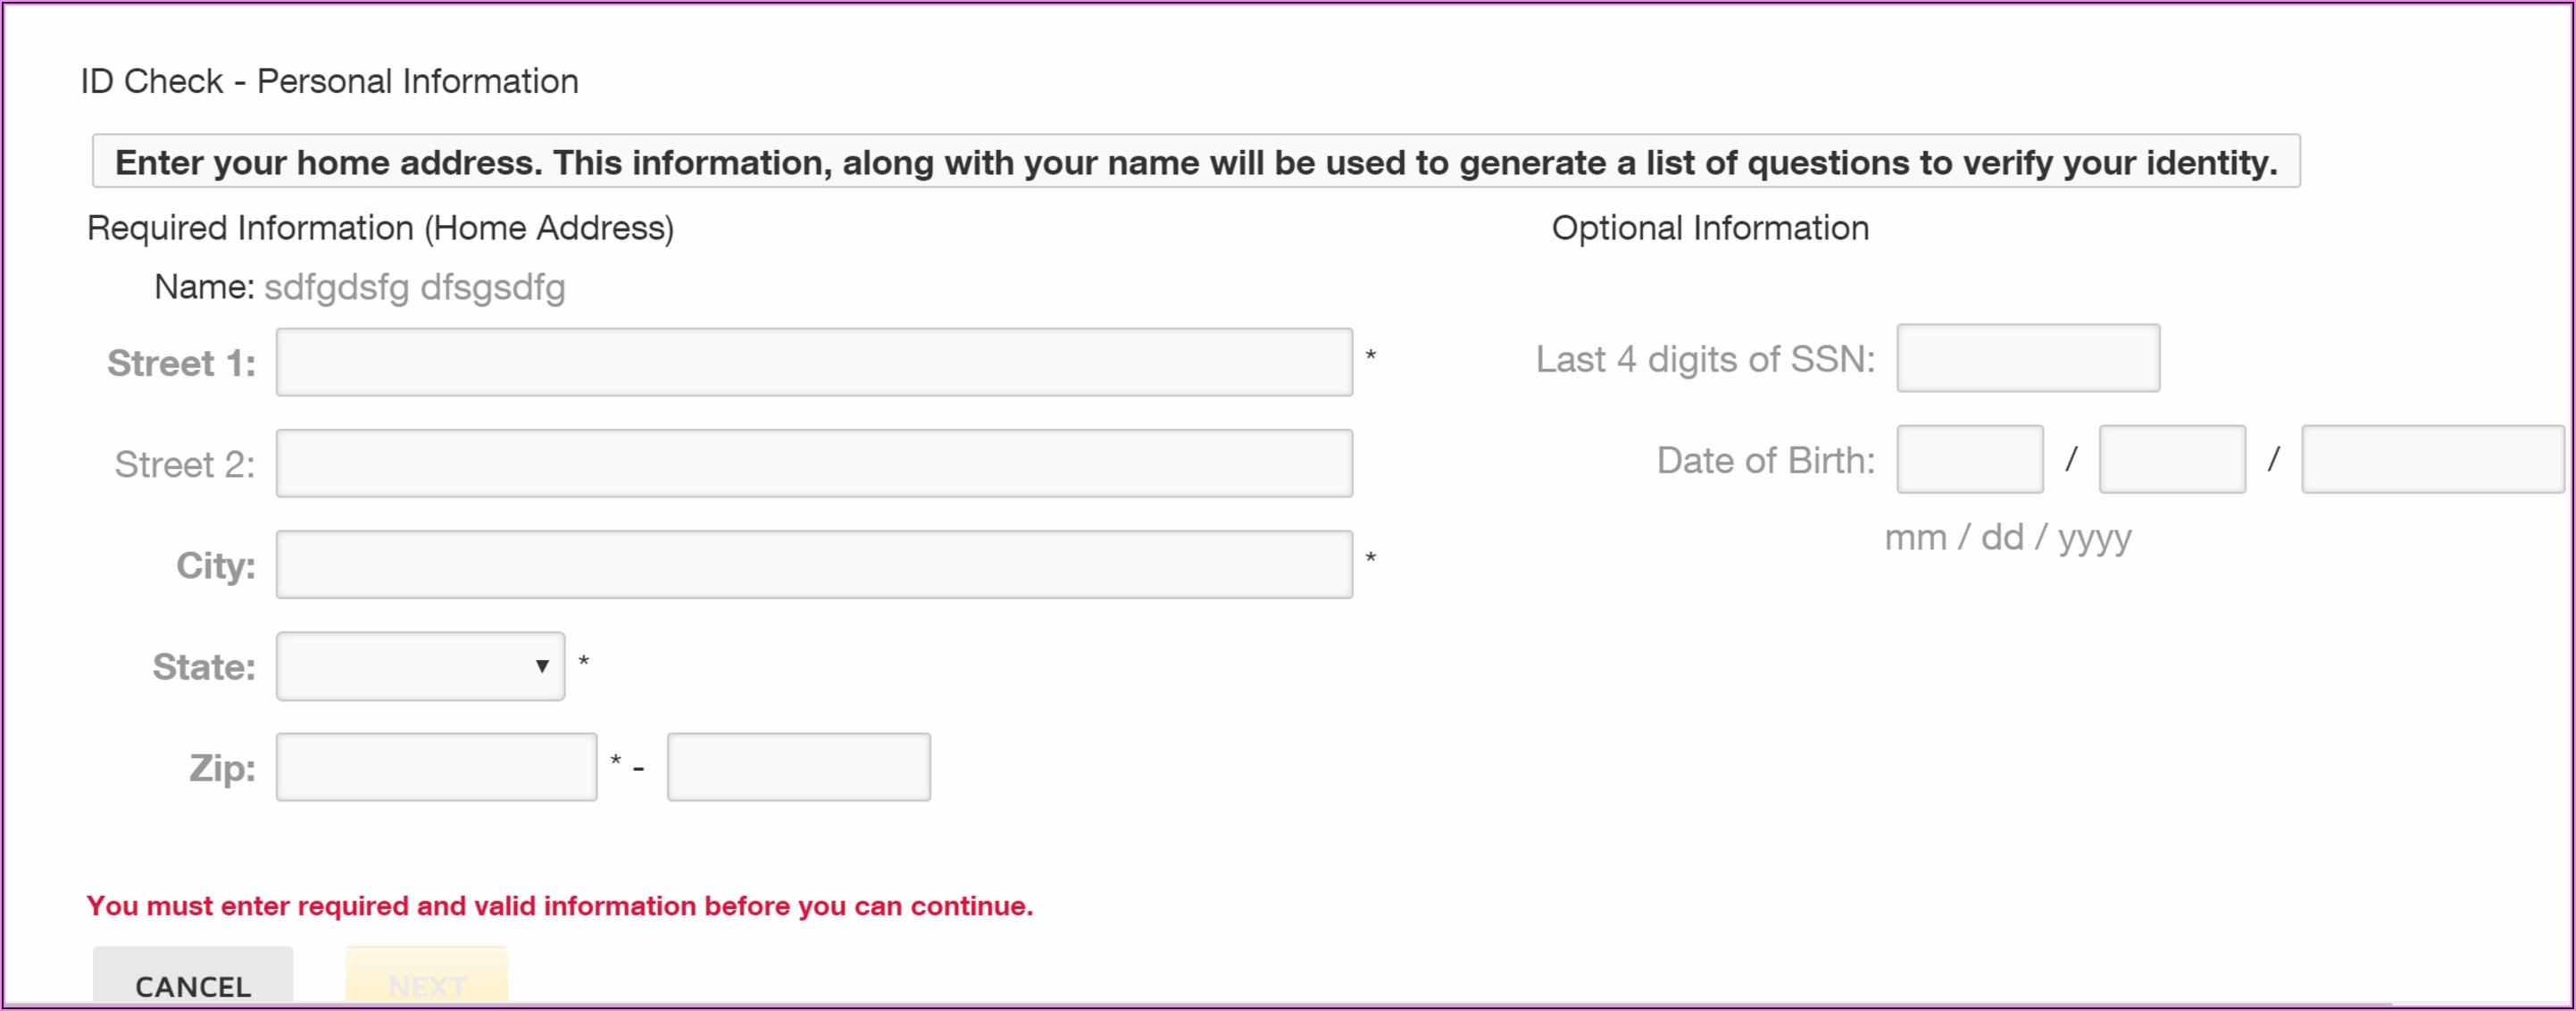Click the Zip label
This screenshot has height=1011, width=2576.
[222, 768]
